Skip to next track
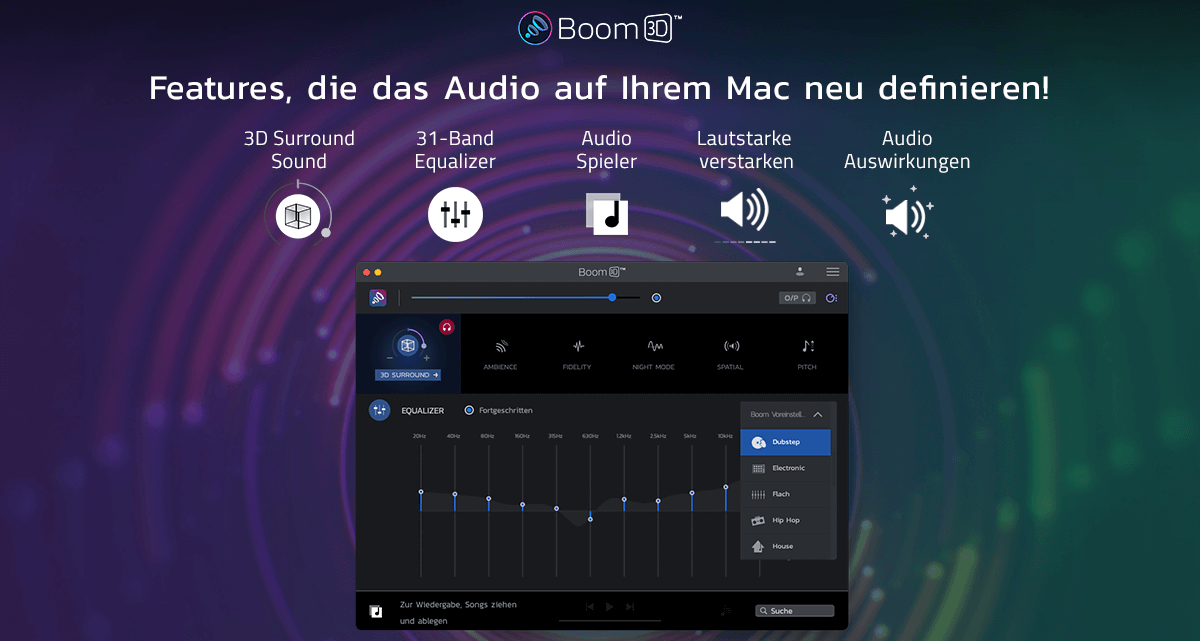This screenshot has width=1200, height=641. pyautogui.click(x=630, y=607)
